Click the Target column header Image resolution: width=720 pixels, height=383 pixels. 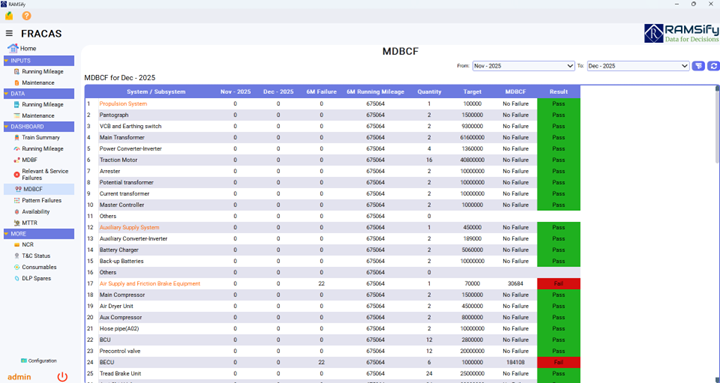[x=472, y=92]
